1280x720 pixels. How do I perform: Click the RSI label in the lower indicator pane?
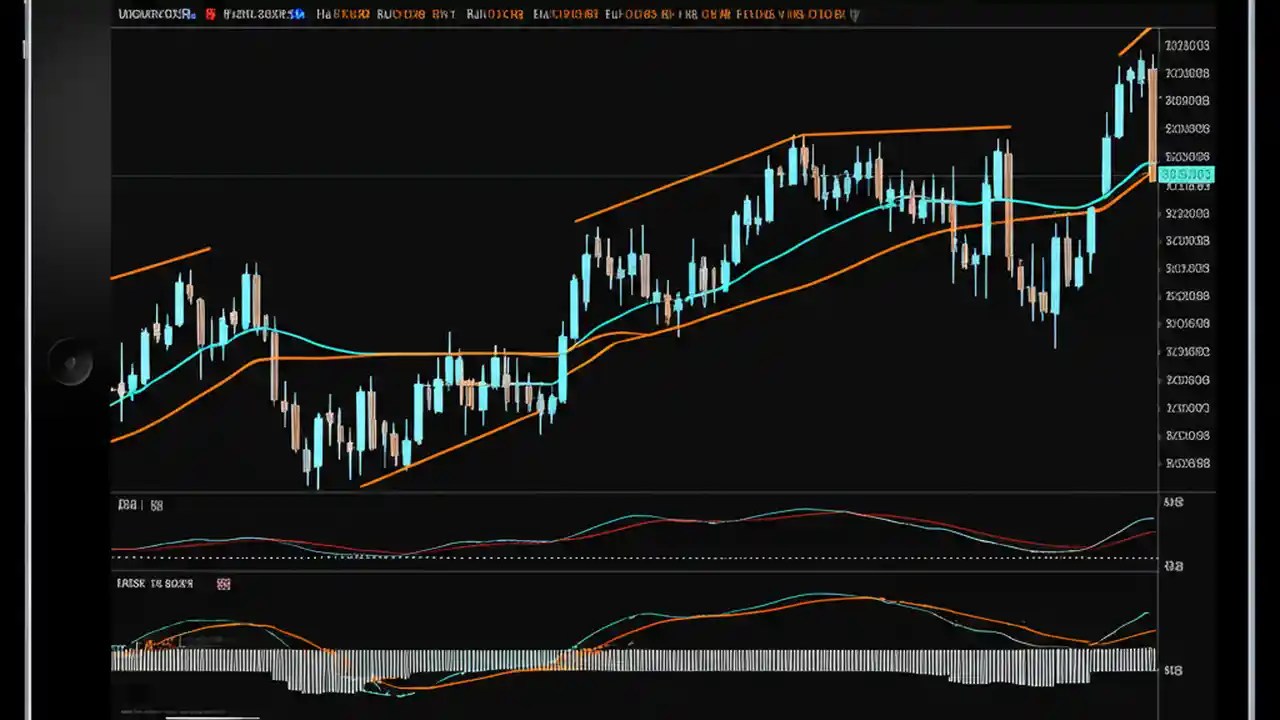pos(124,505)
